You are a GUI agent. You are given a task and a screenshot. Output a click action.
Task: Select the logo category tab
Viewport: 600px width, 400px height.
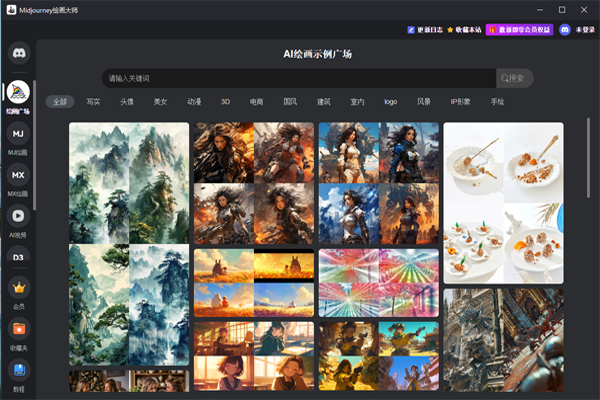(x=391, y=102)
